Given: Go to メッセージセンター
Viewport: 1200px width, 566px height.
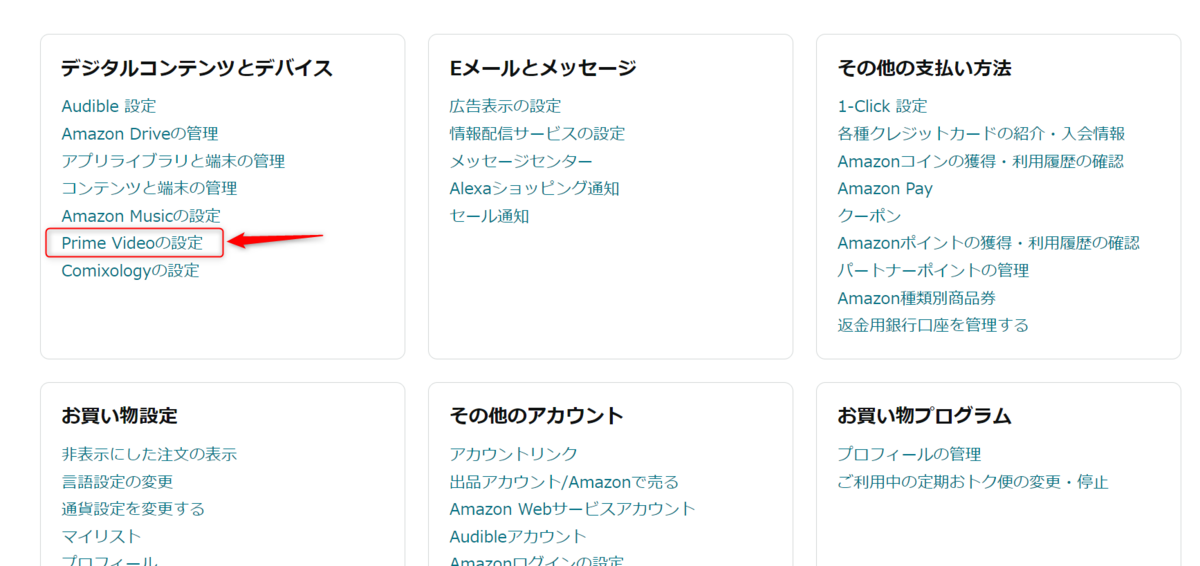Looking at the screenshot, I should pos(521,161).
